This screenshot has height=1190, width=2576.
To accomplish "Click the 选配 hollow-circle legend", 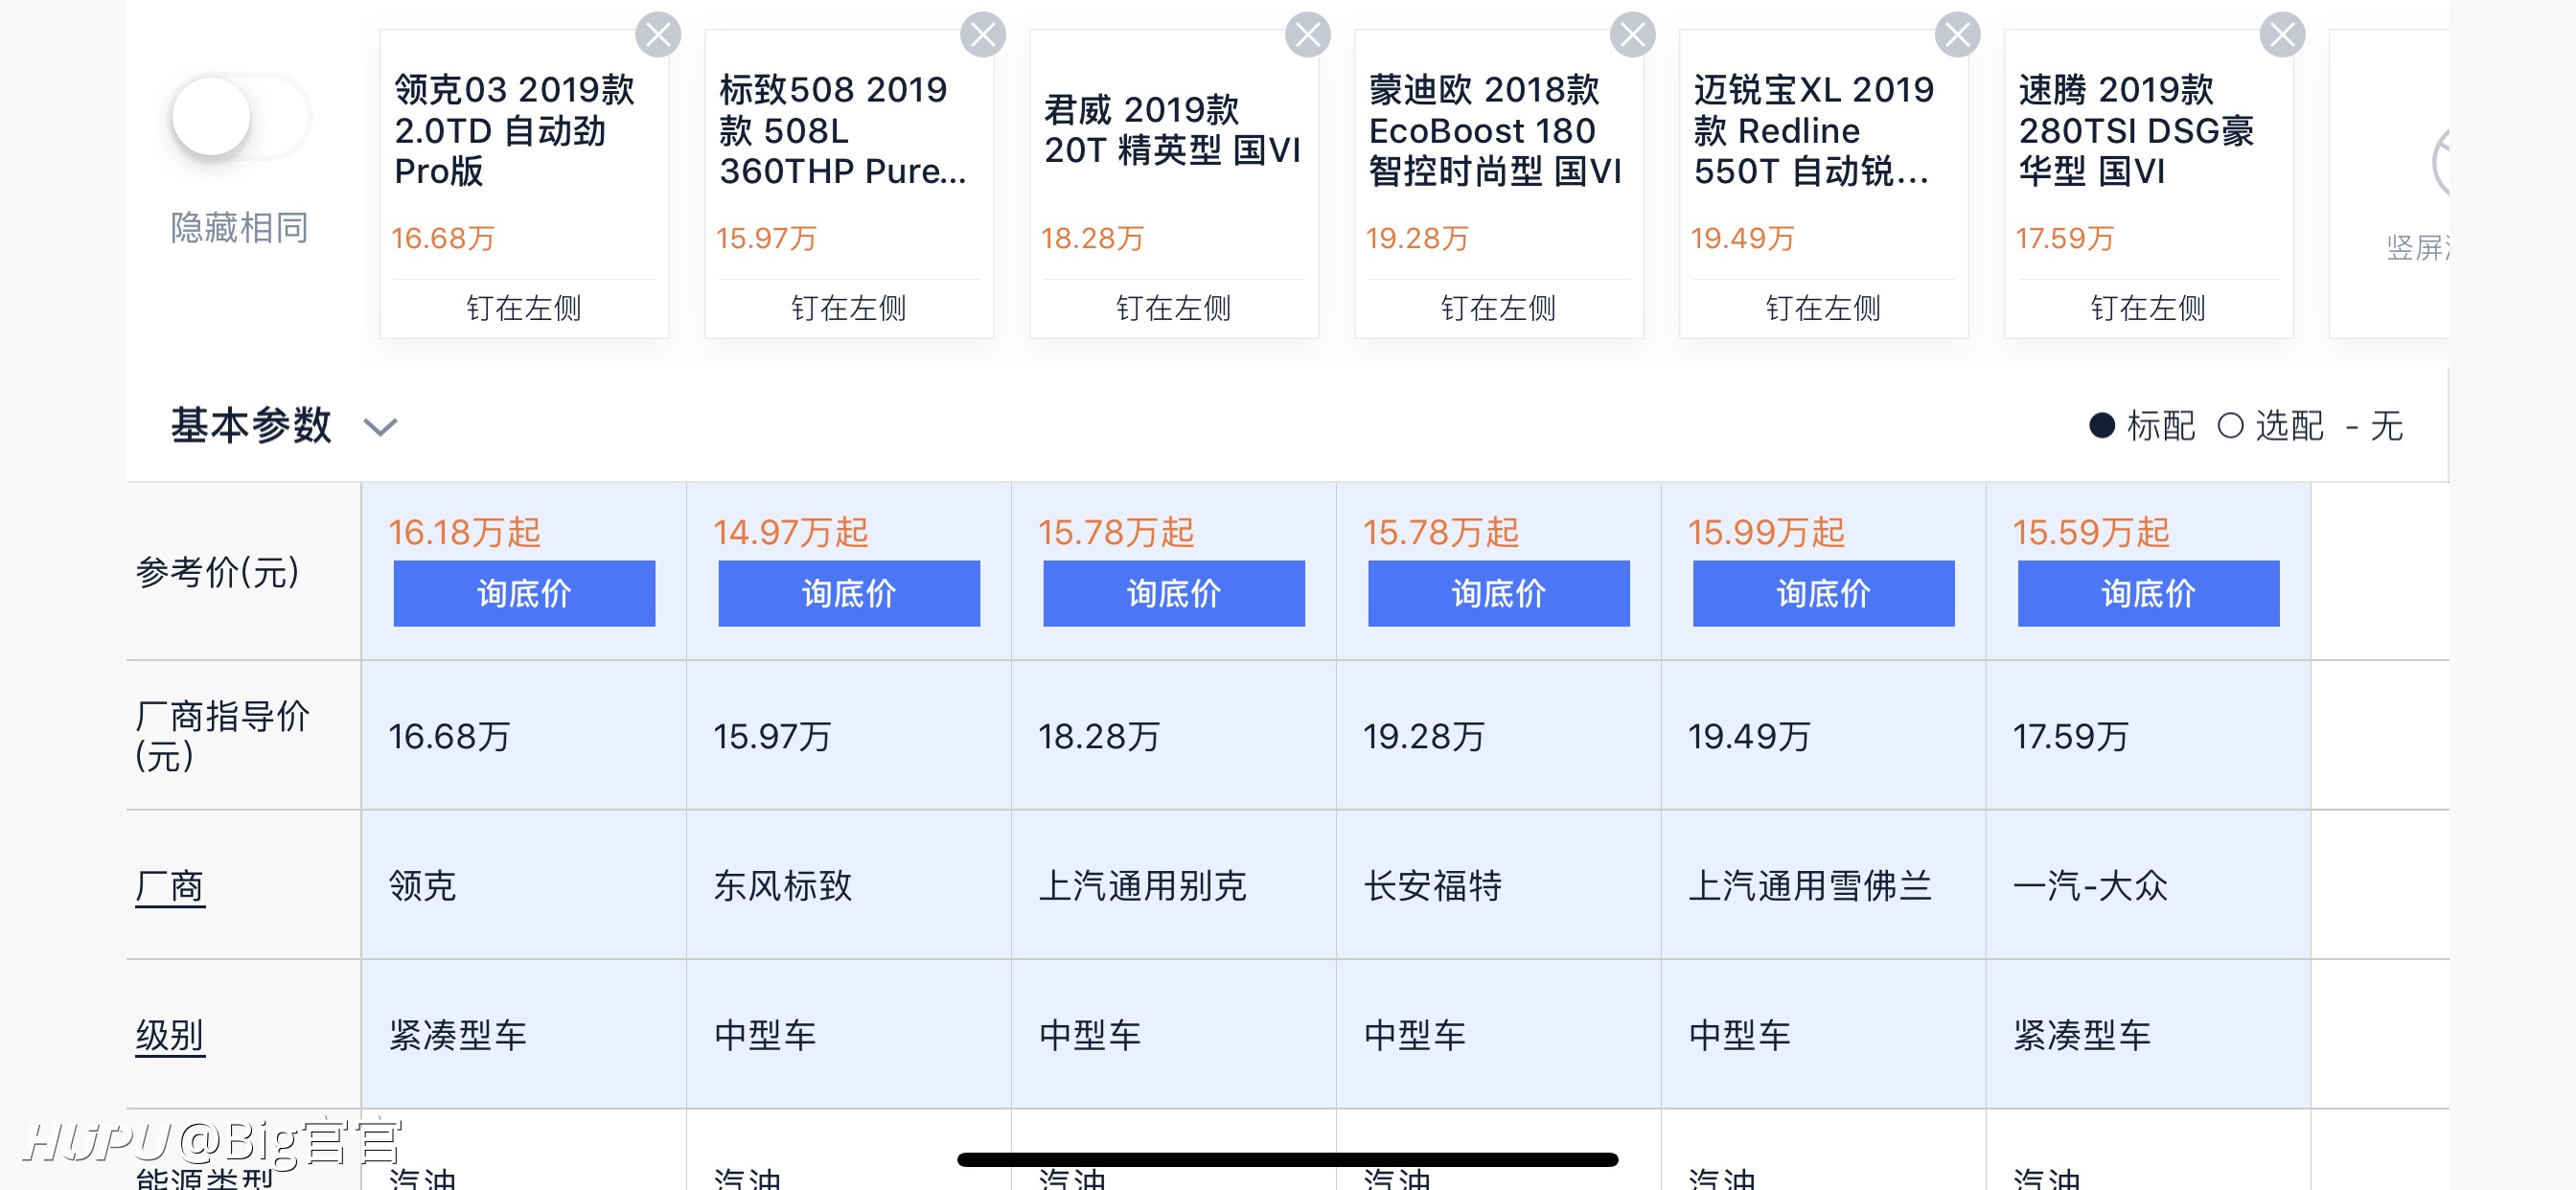I will pyautogui.click(x=2271, y=426).
